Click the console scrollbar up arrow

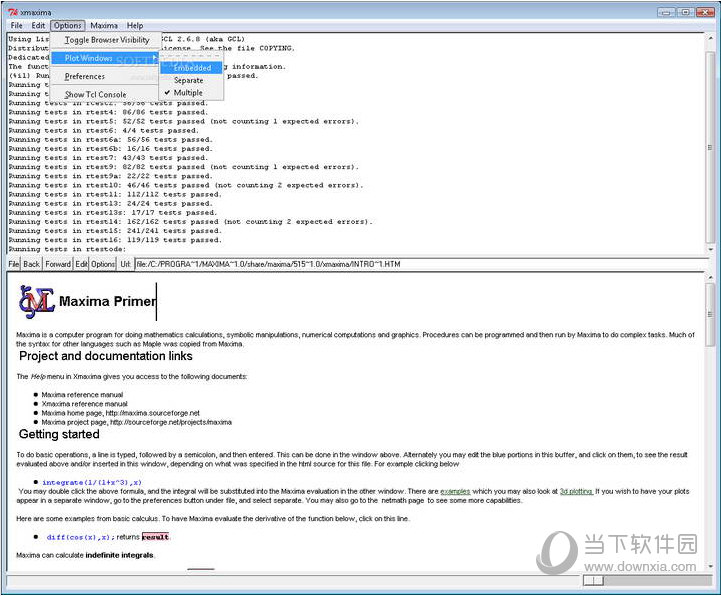point(710,38)
